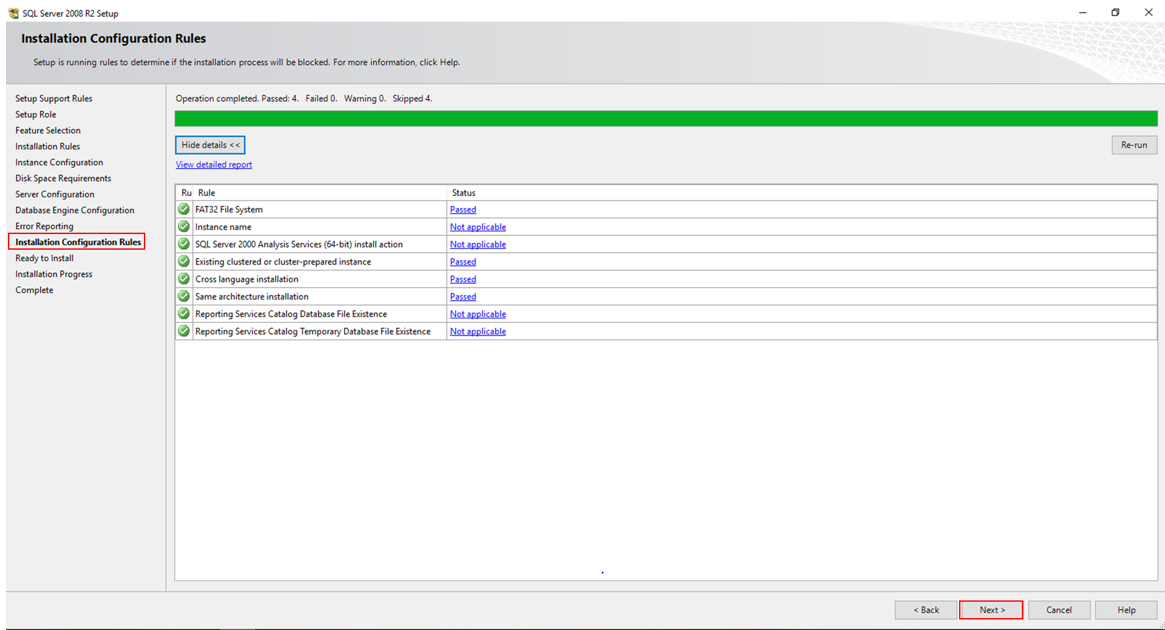Click green check icon for Existing clustered instance

(184, 261)
